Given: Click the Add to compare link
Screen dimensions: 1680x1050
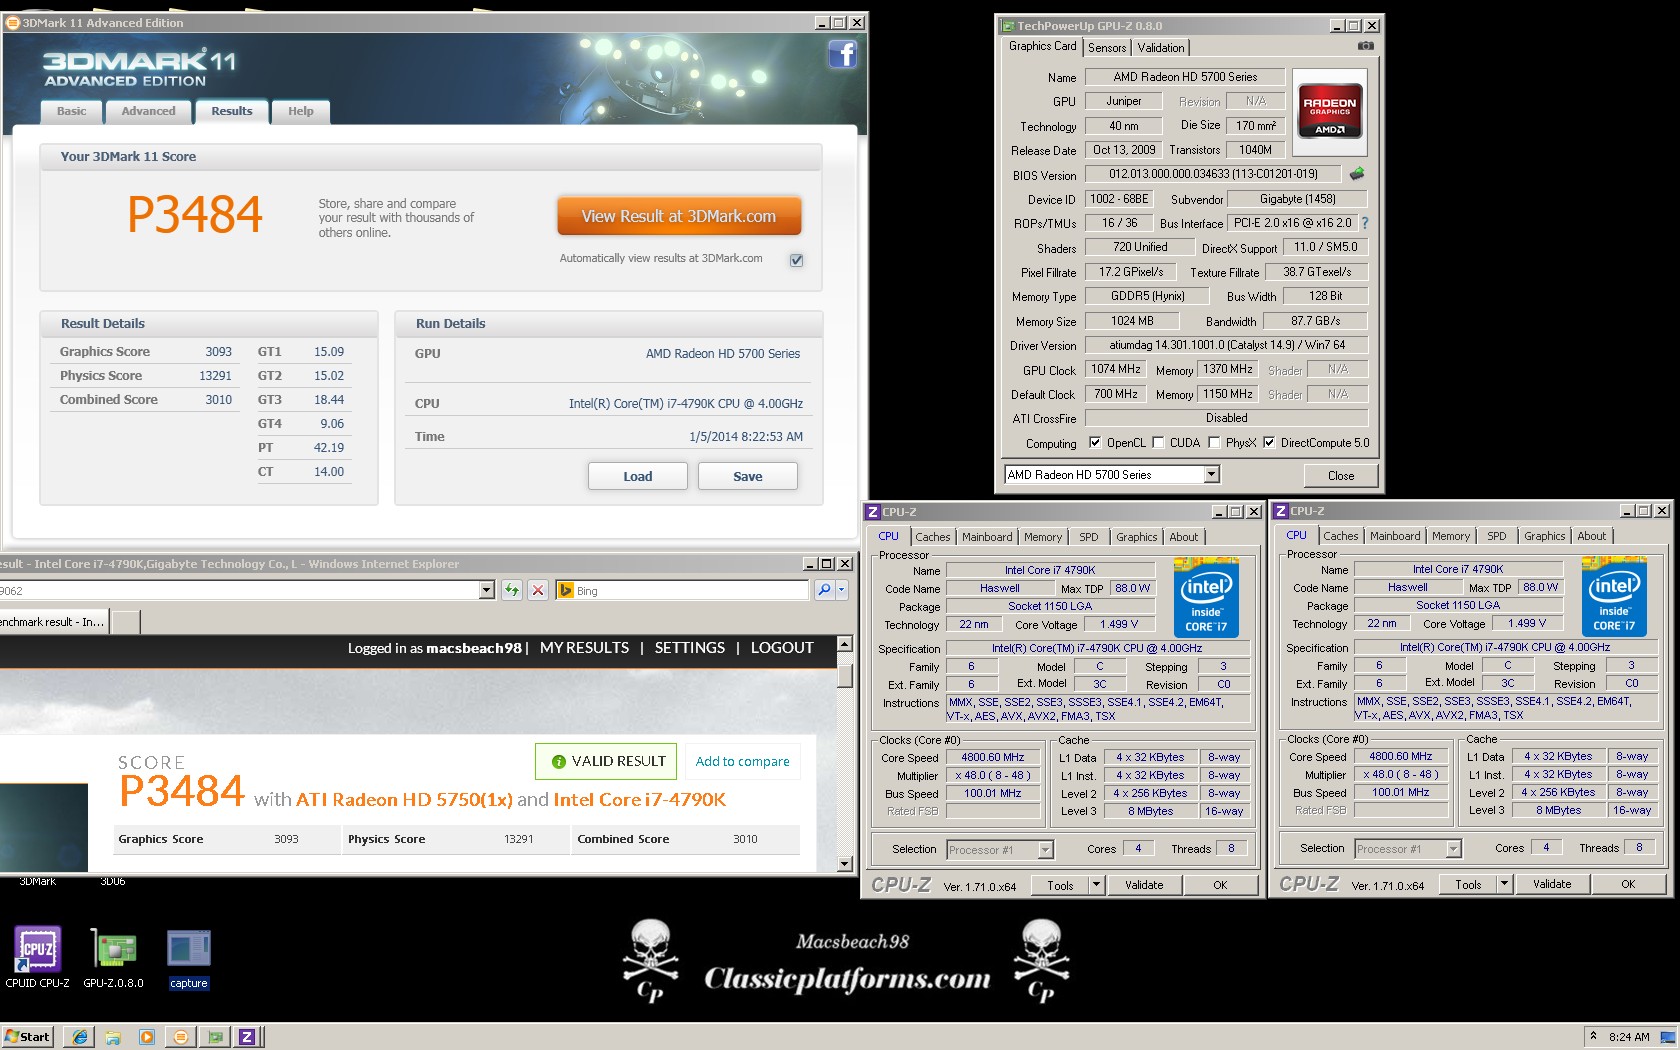Looking at the screenshot, I should (742, 761).
